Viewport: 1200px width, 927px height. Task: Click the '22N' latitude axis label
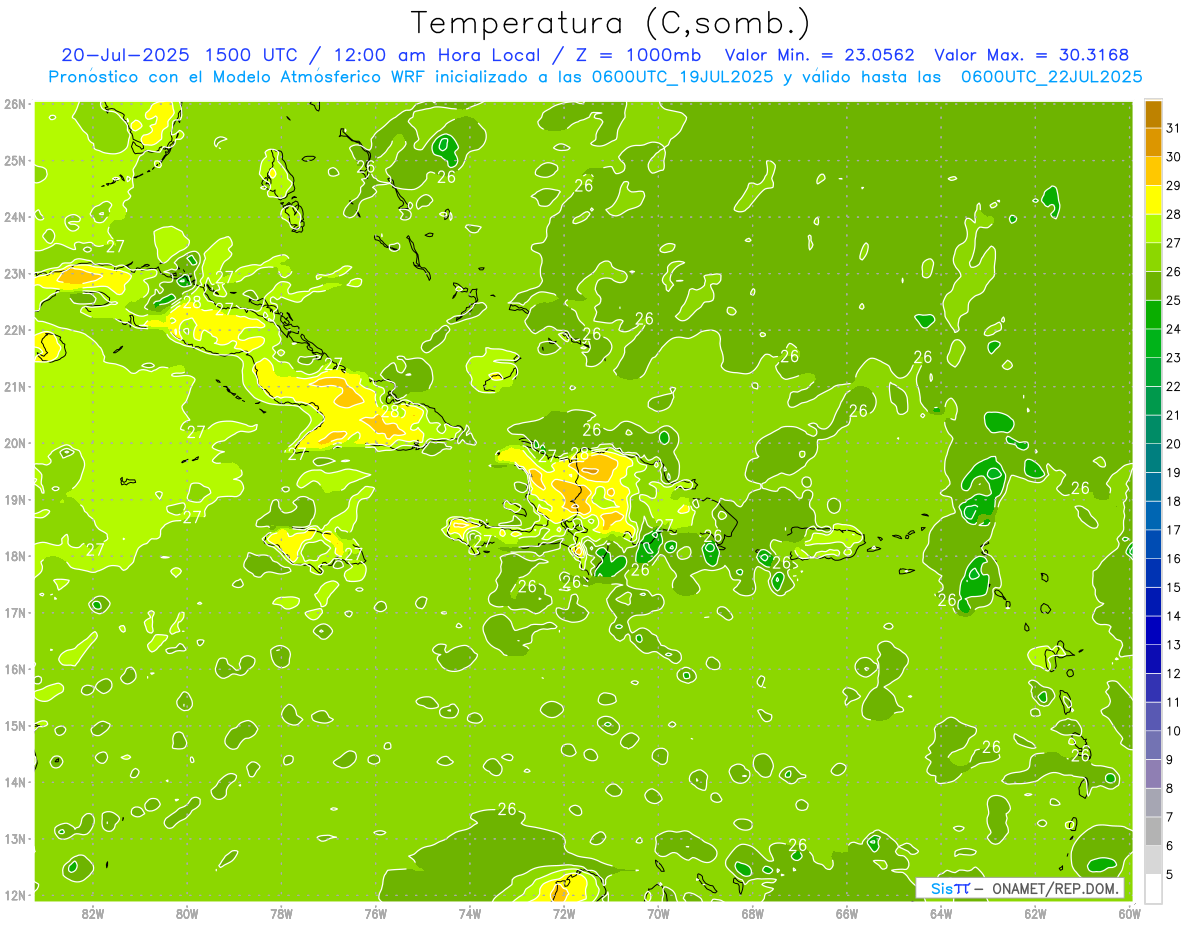[14, 330]
